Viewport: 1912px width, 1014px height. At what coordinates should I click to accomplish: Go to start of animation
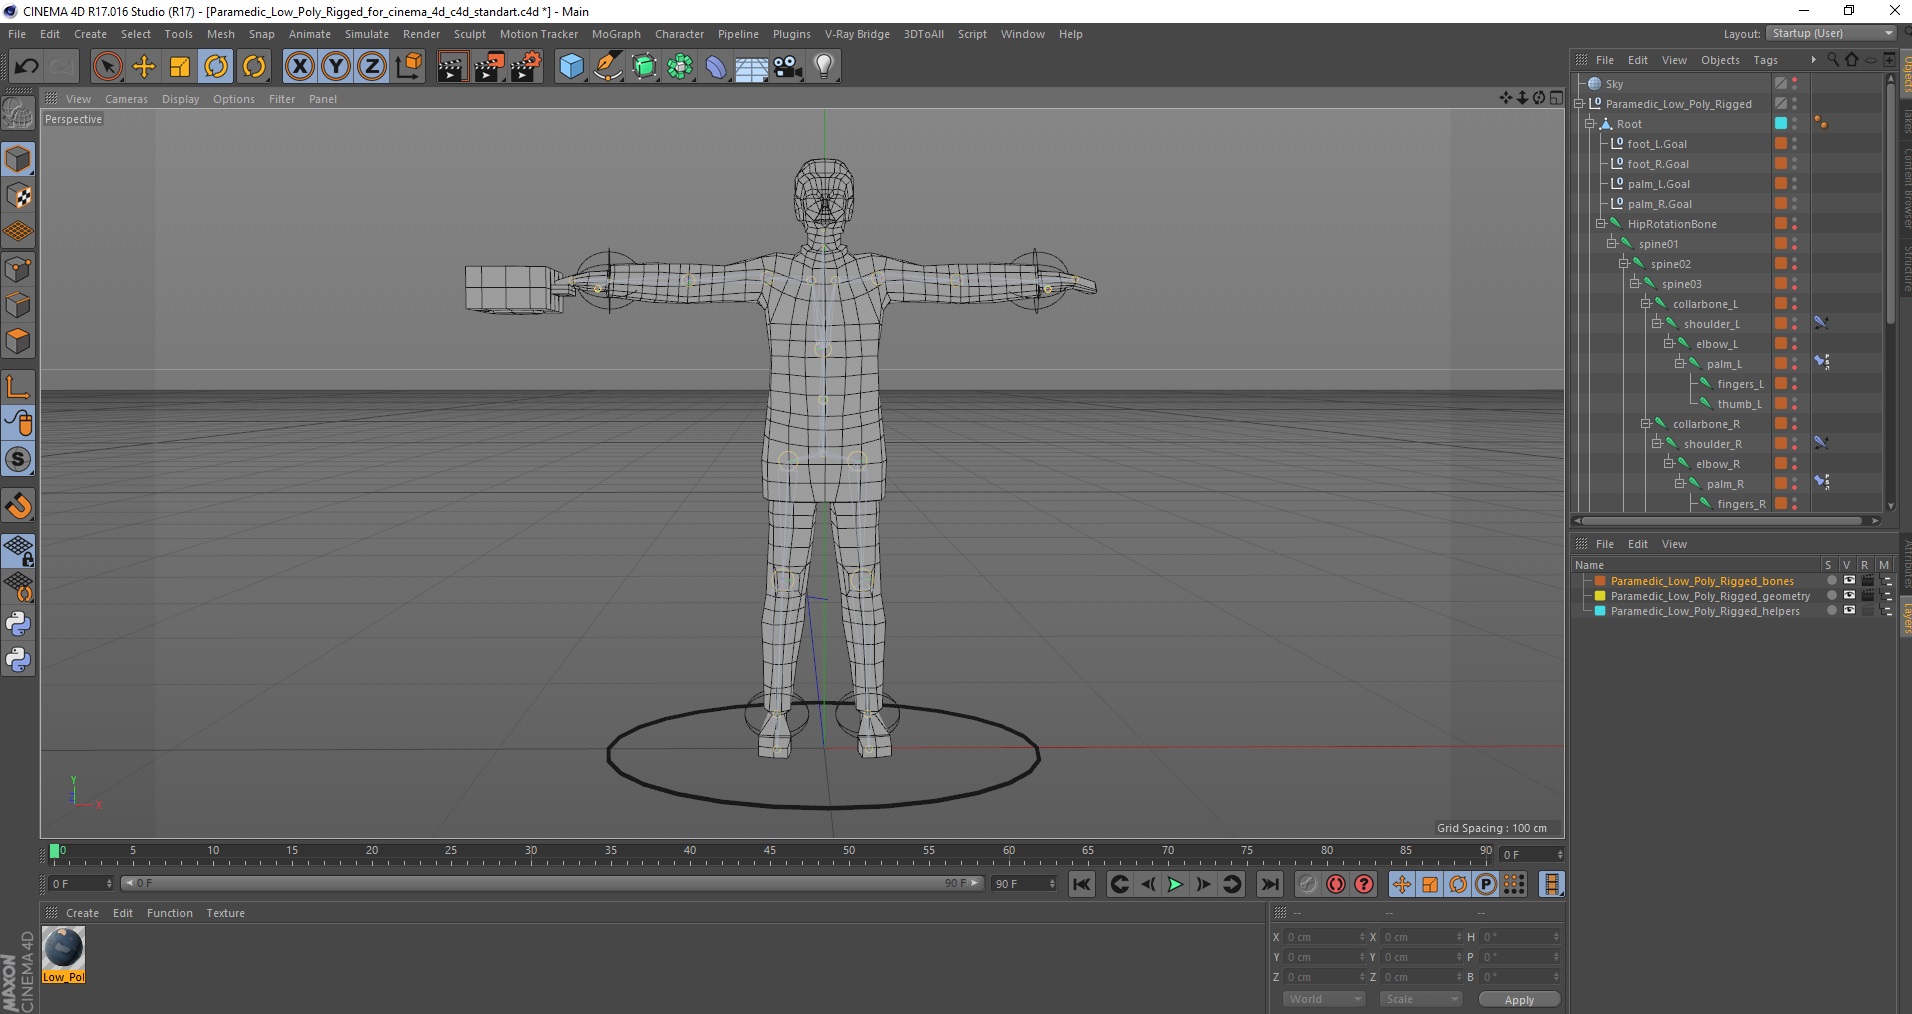coord(1081,884)
